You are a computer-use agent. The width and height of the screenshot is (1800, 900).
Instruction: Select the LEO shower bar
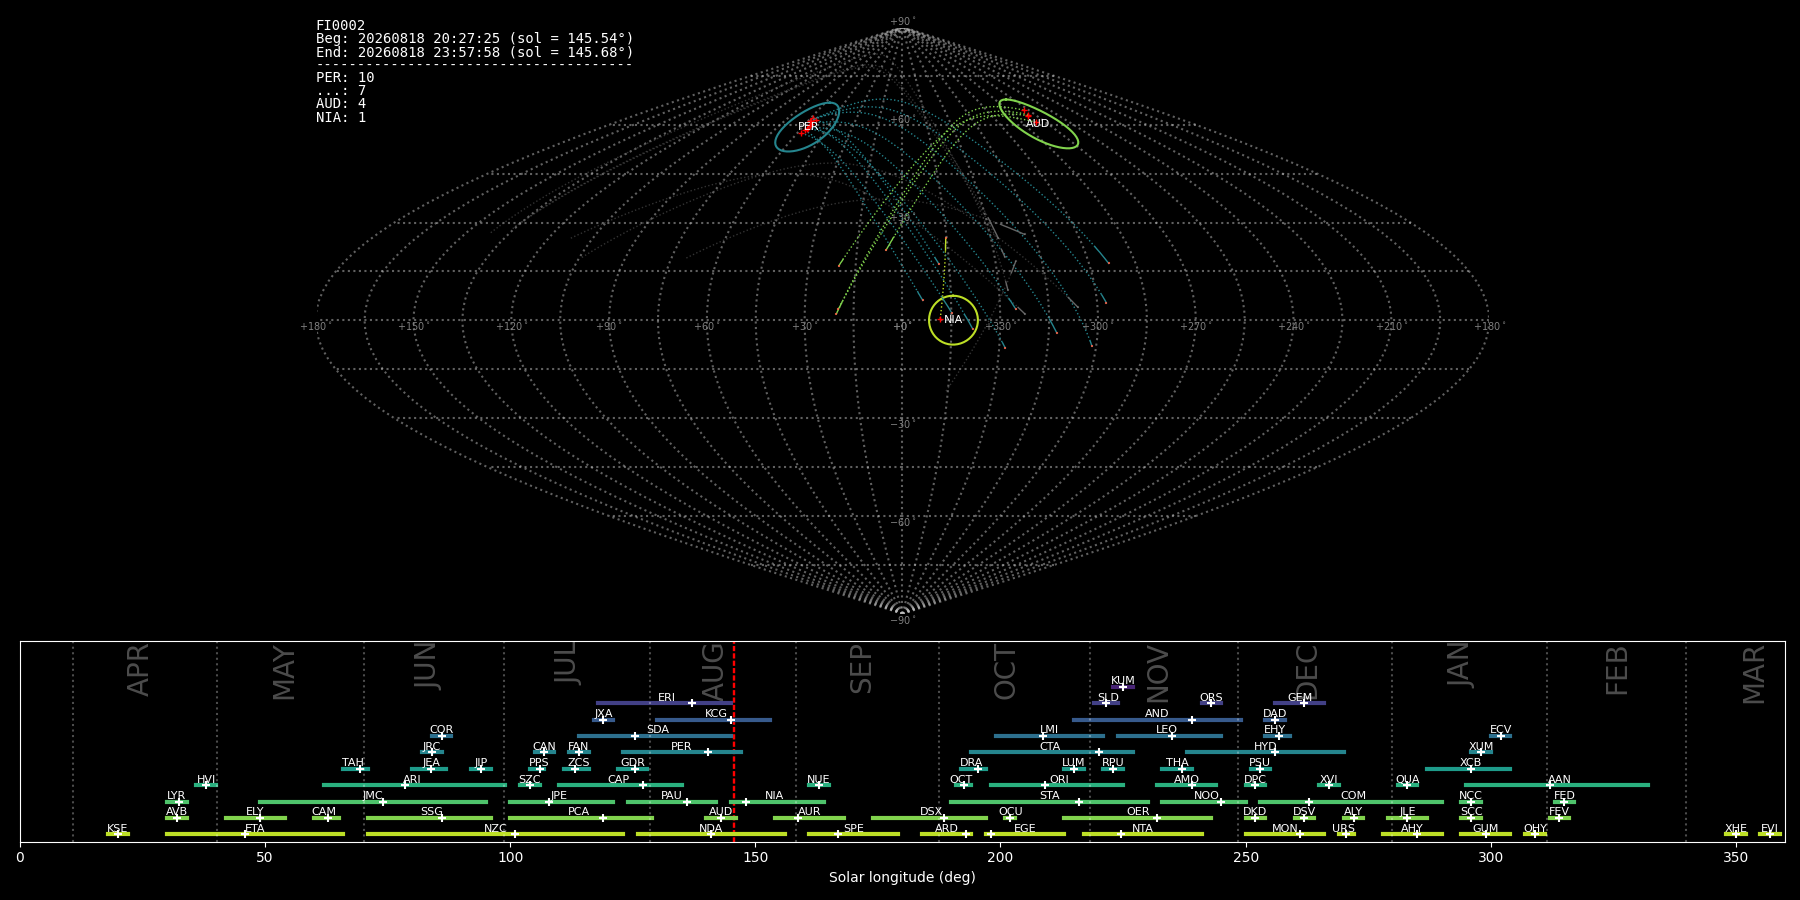pos(1169,736)
